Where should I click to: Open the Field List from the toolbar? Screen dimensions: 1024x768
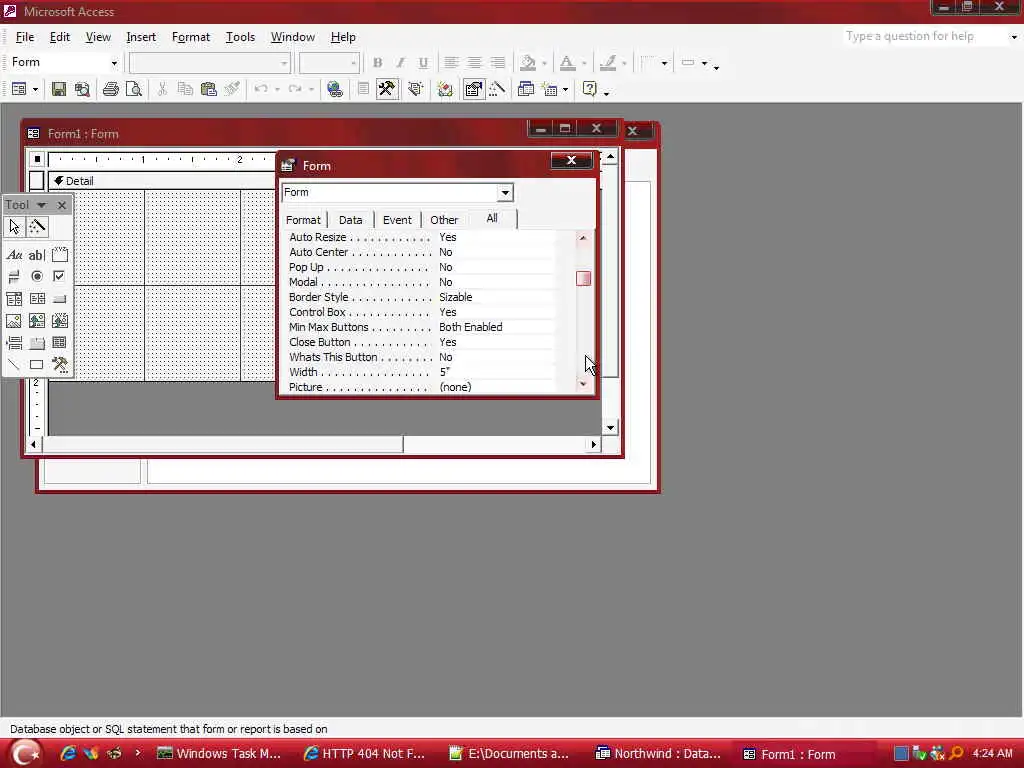[x=364, y=89]
